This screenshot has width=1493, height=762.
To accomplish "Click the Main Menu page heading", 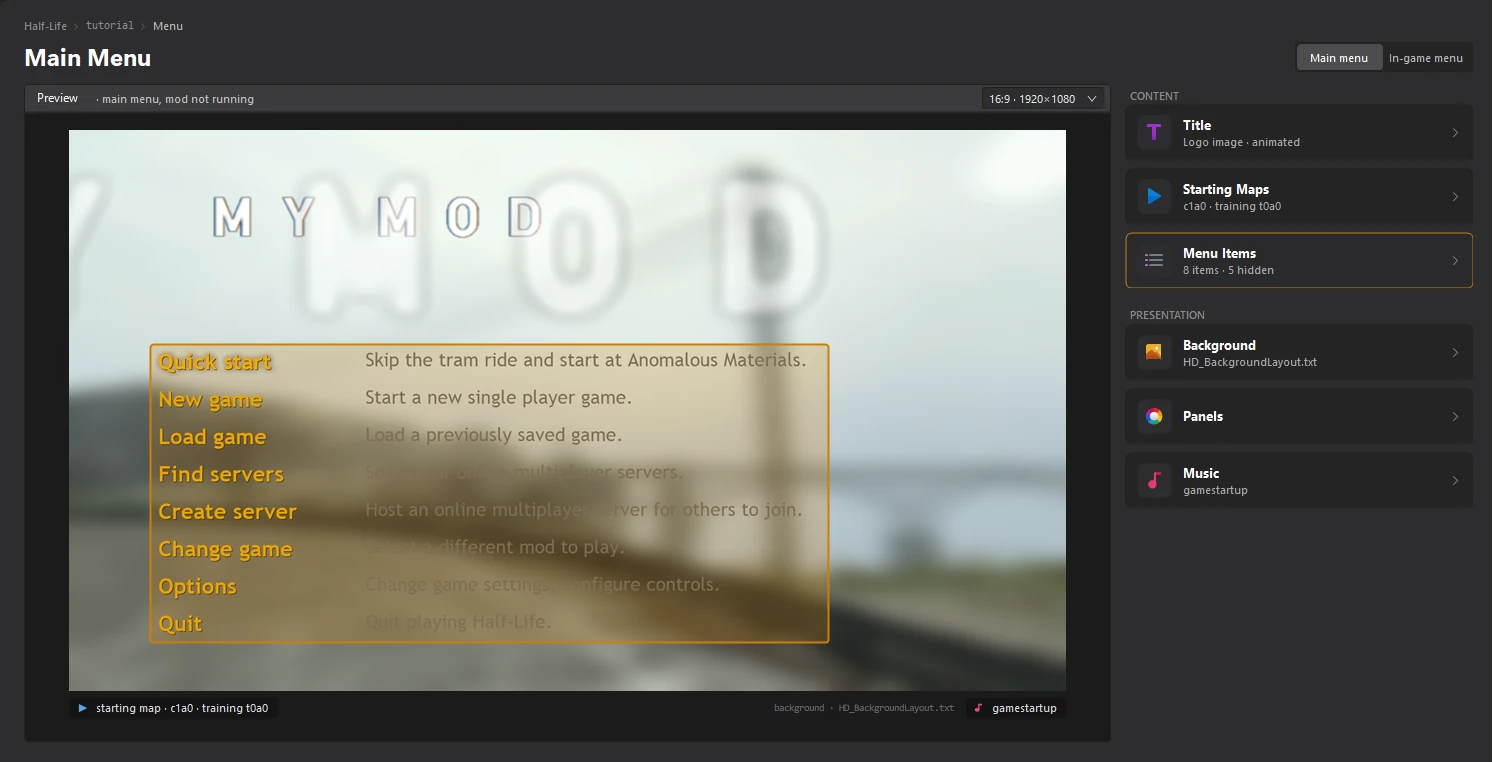I will [88, 58].
